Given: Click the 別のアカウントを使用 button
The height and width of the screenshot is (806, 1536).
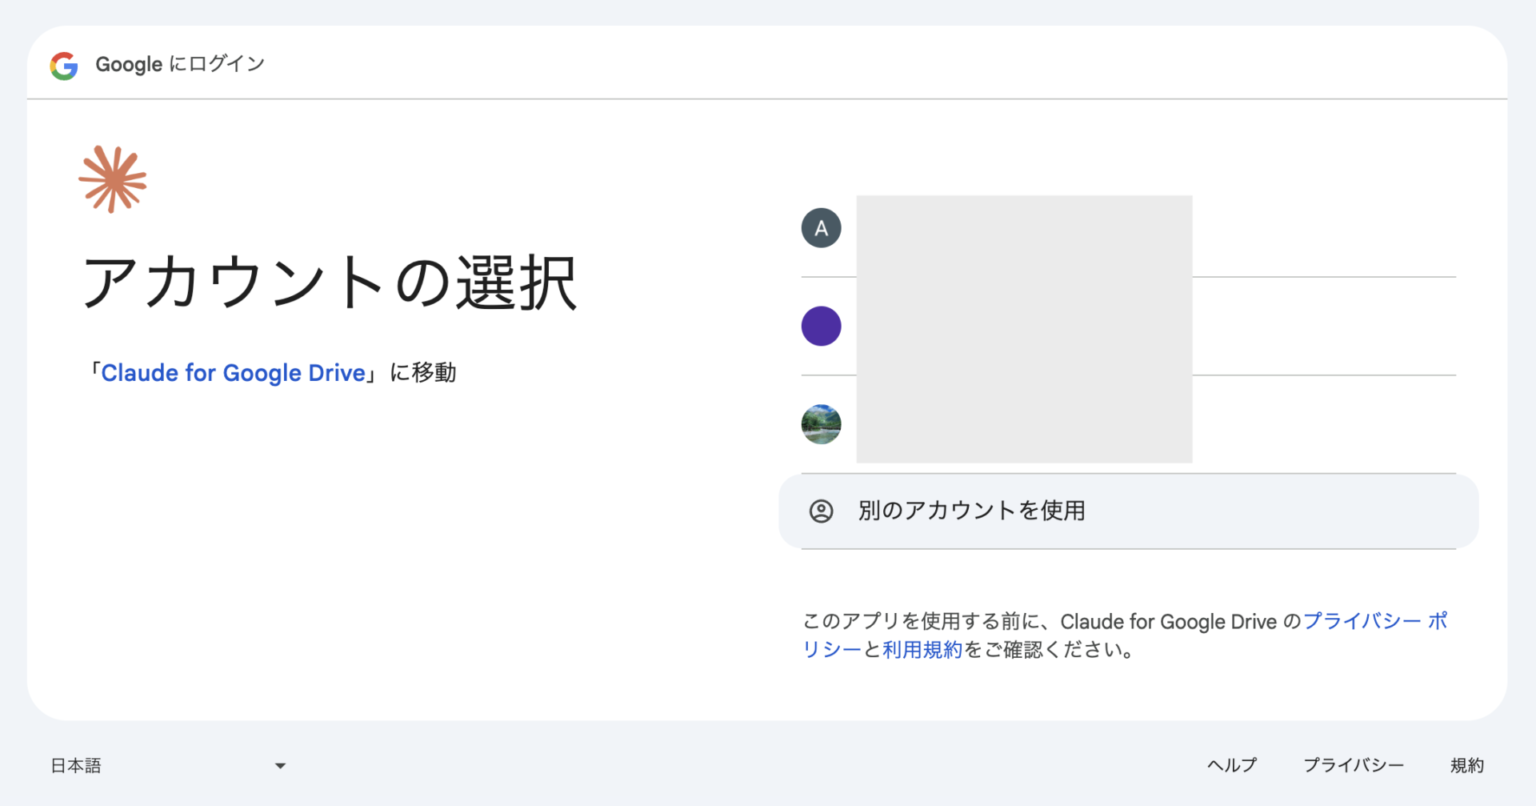Looking at the screenshot, I should pos(971,511).
